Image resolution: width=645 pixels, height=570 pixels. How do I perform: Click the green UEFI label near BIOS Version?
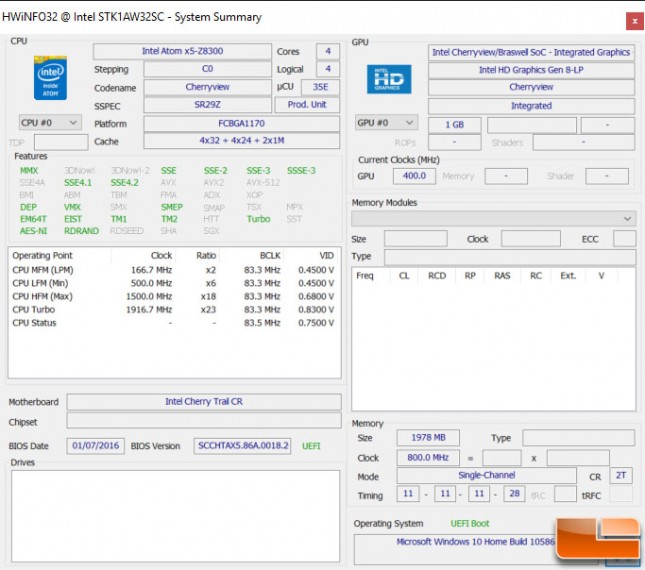point(311,446)
